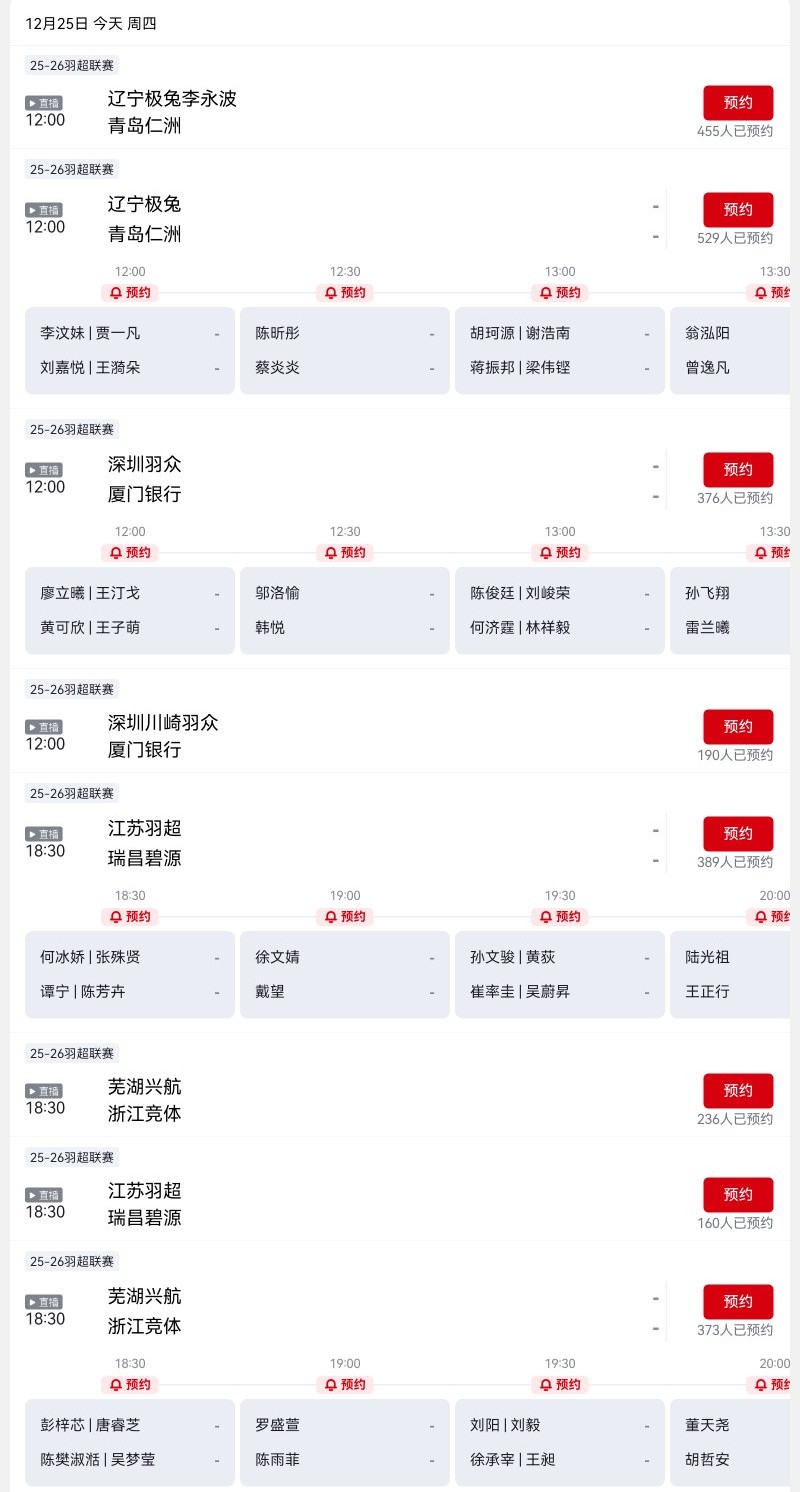Viewport: 800px width, 1492px height.
Task: Tap the bell reminder above 陈昕彤 match
Action: coord(345,293)
